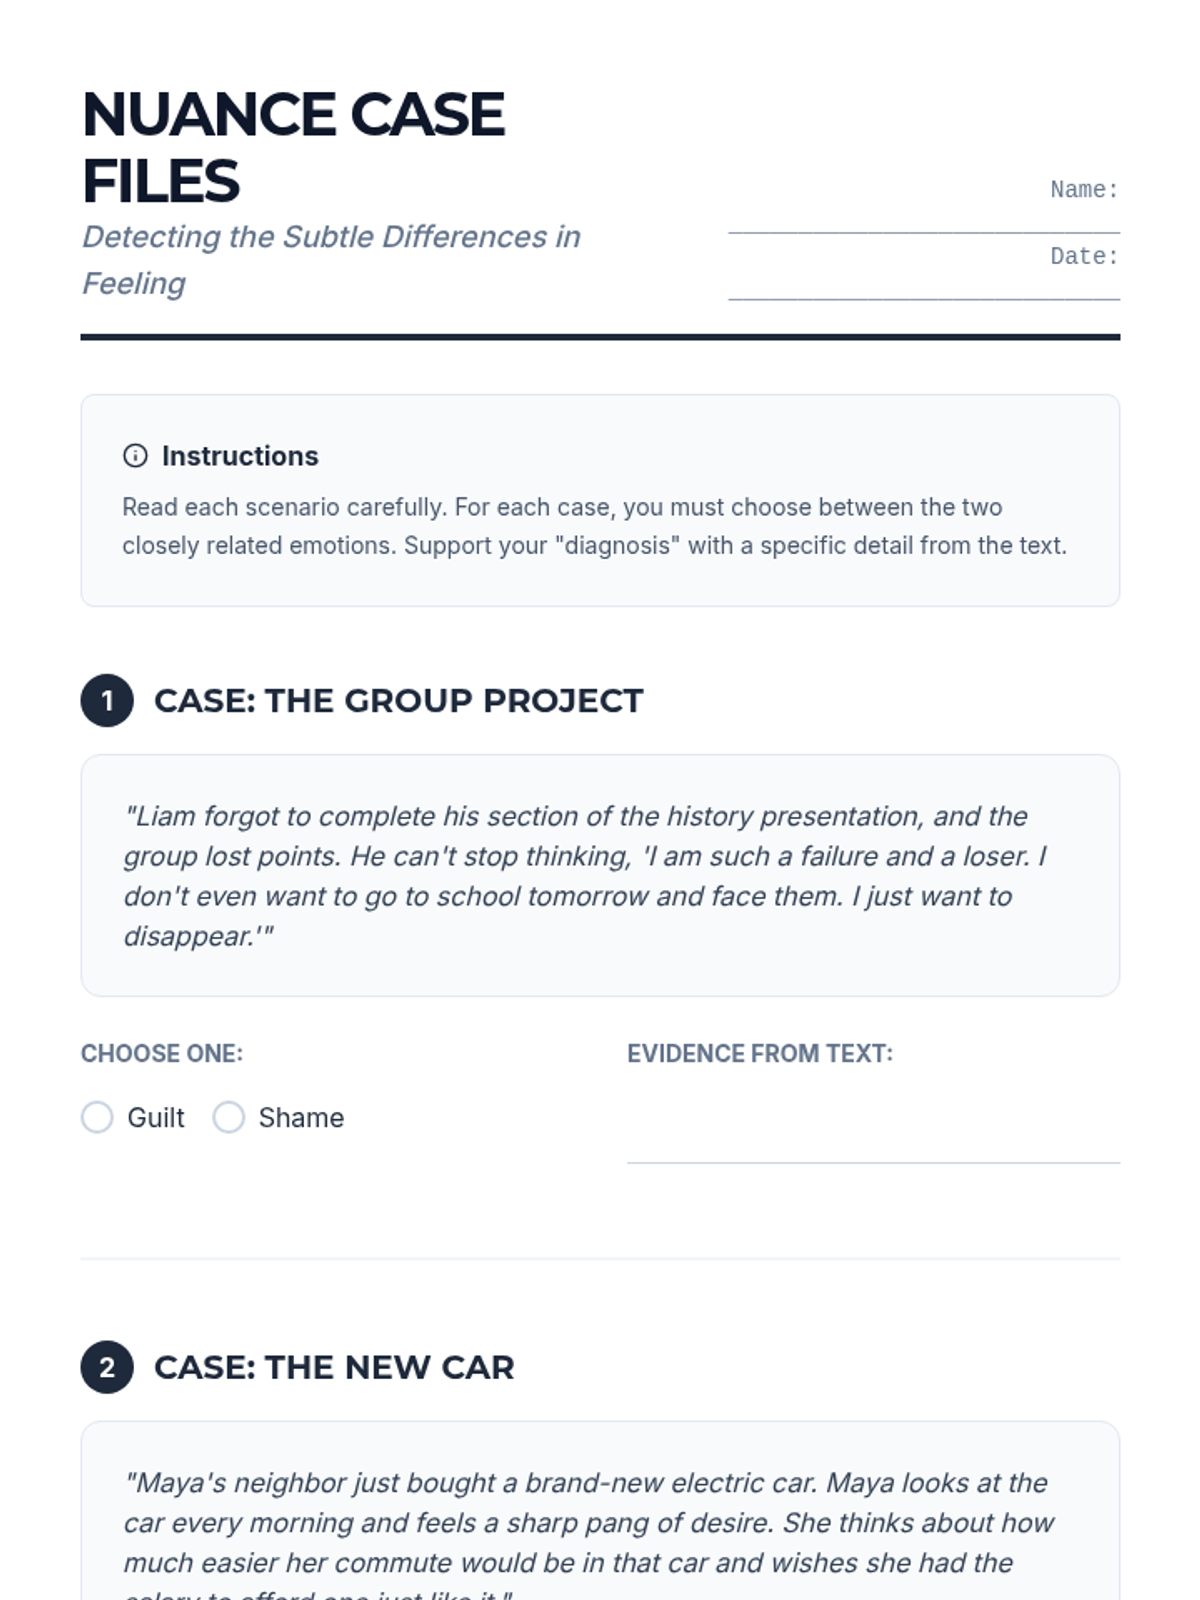Click the 'Case: The New Car' heading
The image size is (1200, 1600).
[334, 1367]
